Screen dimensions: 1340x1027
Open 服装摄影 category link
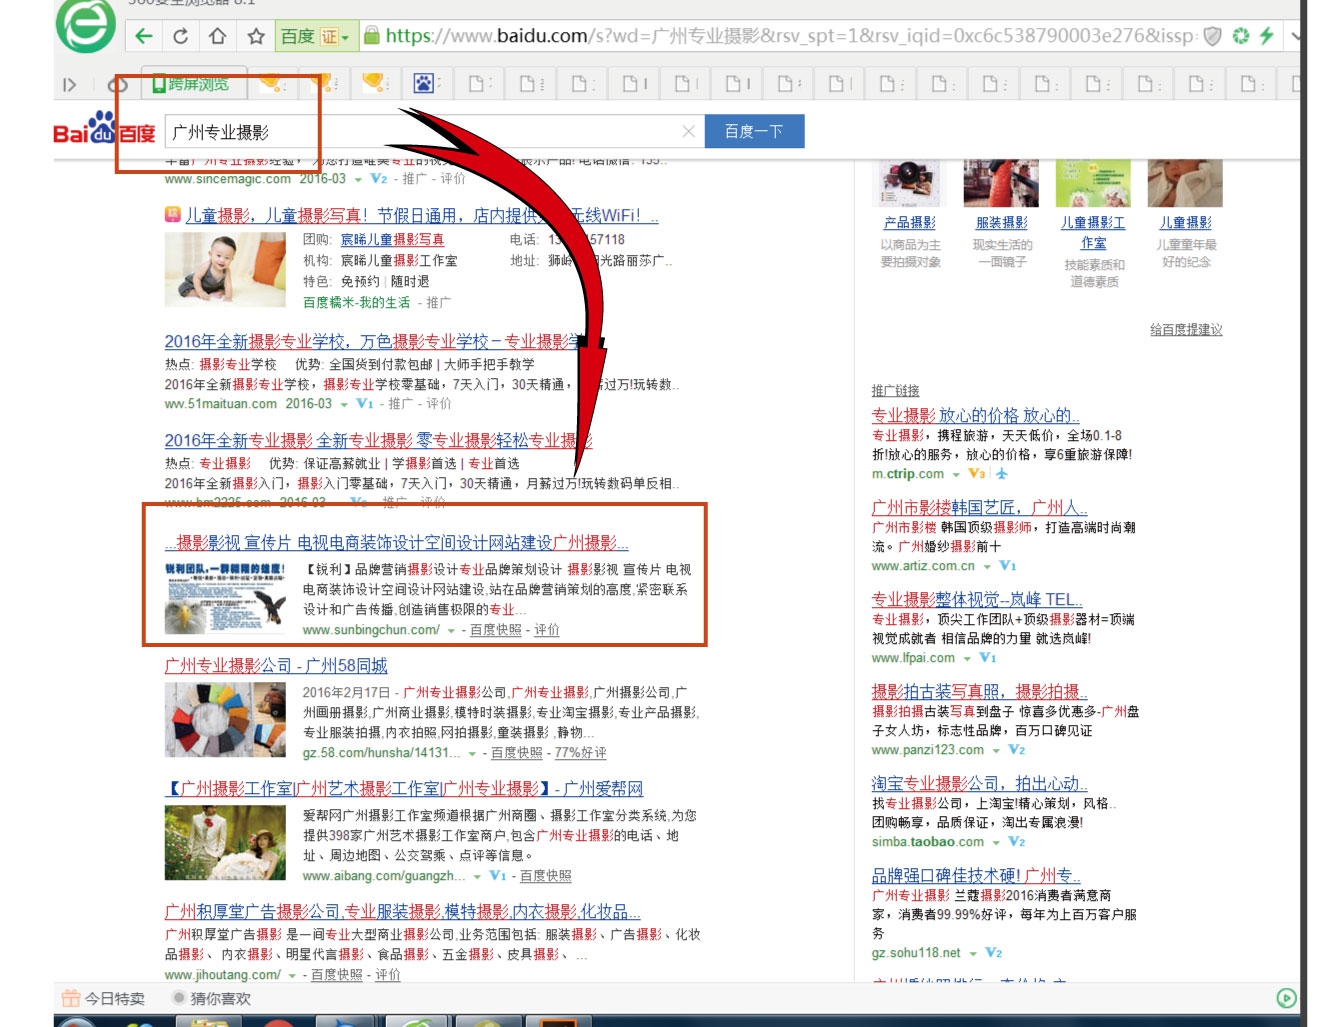click(x=1002, y=223)
